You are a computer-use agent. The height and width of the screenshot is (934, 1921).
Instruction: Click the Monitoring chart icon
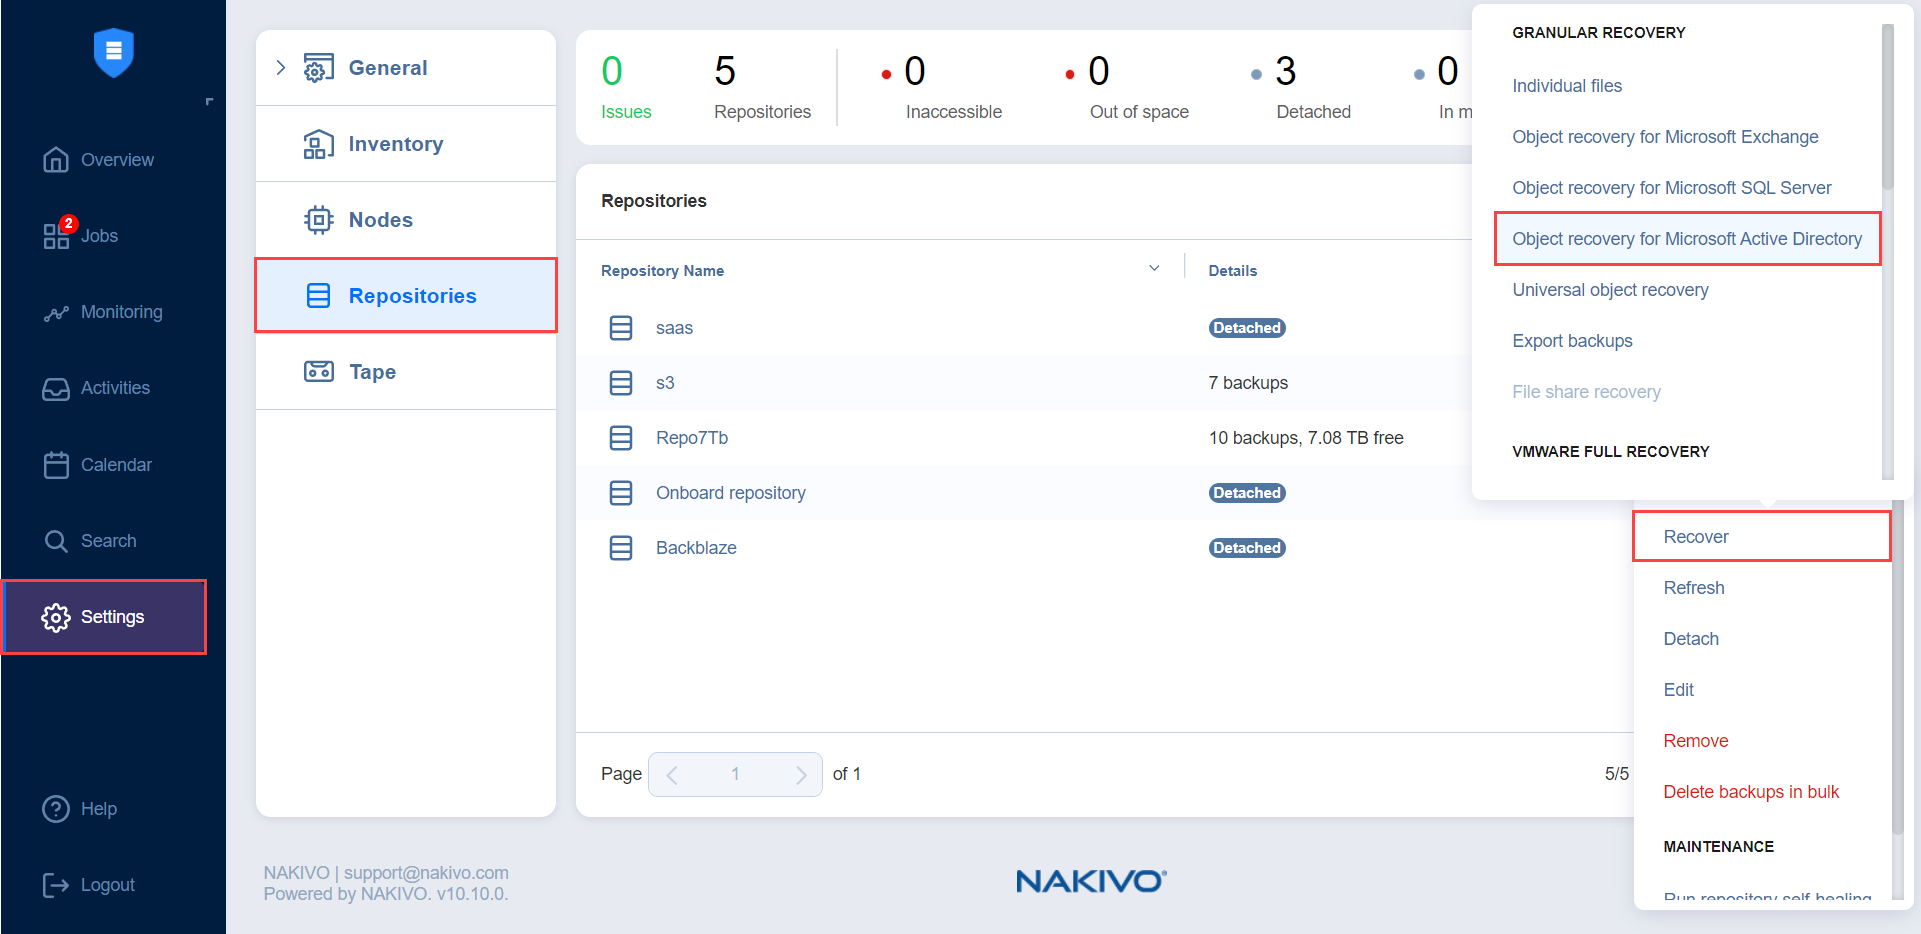pyautogui.click(x=56, y=313)
